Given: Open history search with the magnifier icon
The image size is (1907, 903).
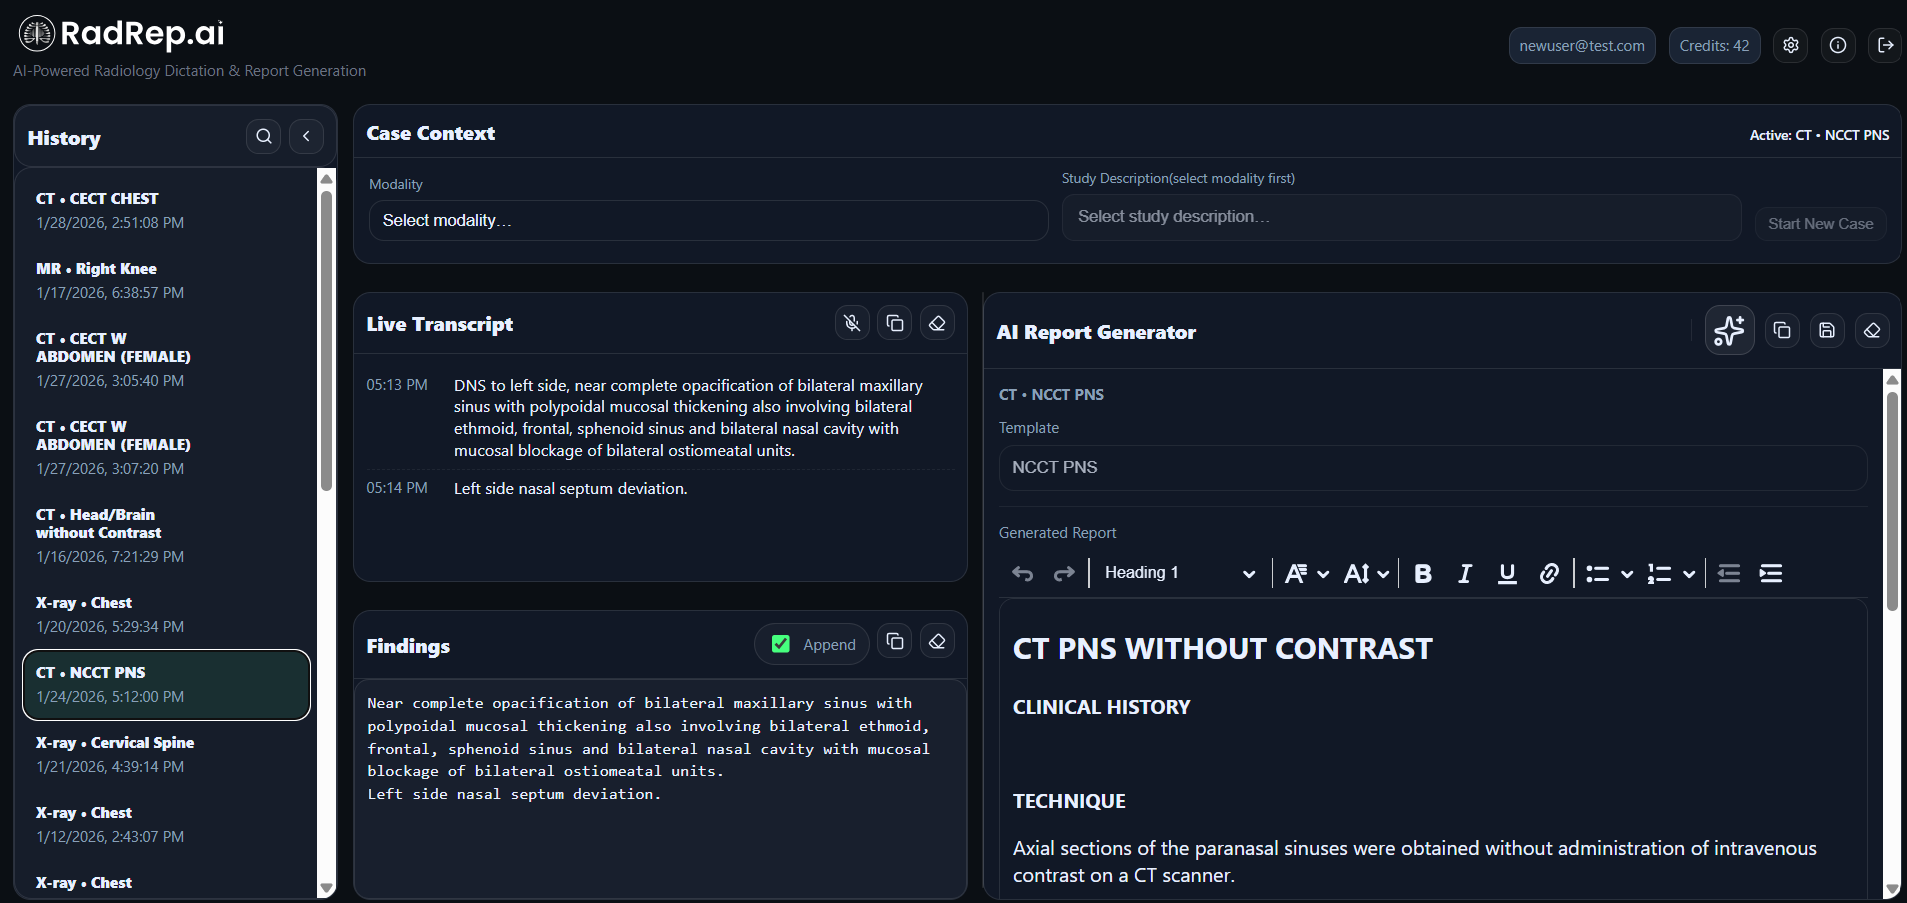Looking at the screenshot, I should pos(263,136).
